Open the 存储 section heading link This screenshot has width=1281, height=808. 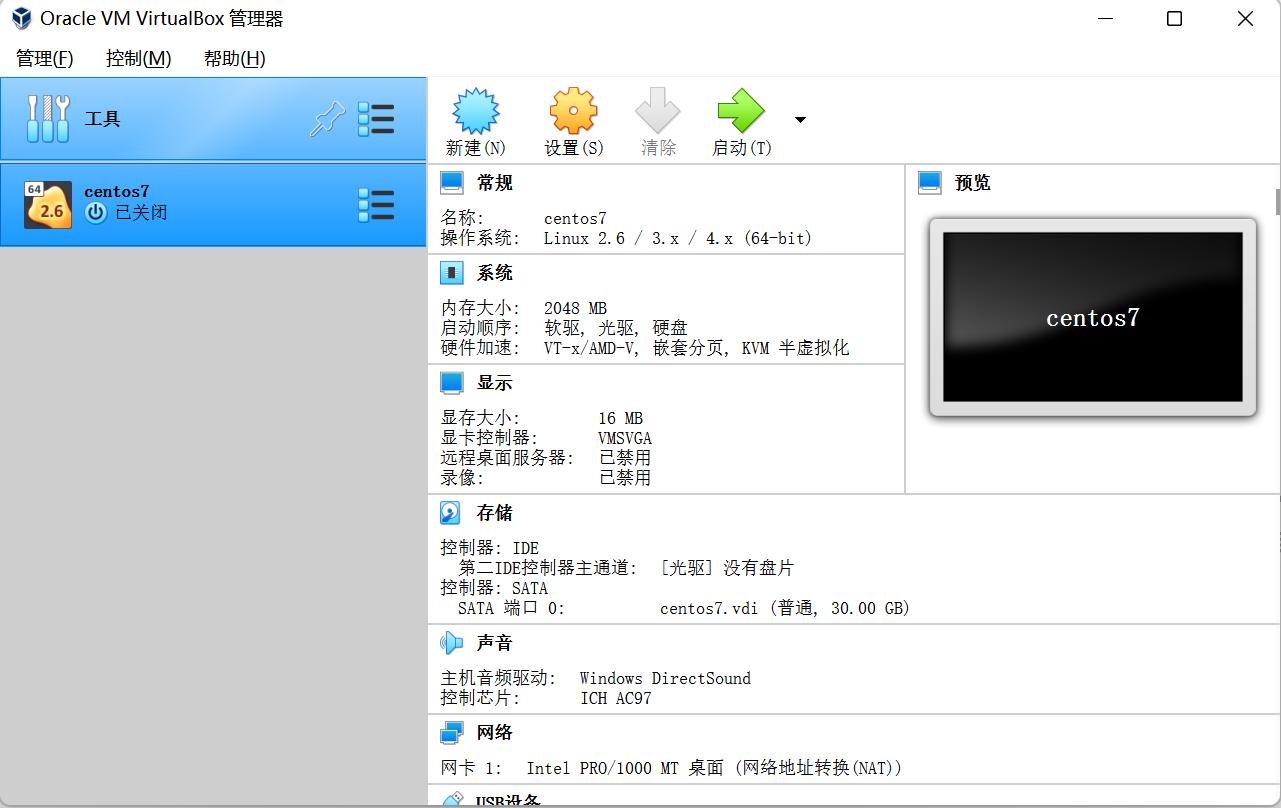[x=495, y=513]
